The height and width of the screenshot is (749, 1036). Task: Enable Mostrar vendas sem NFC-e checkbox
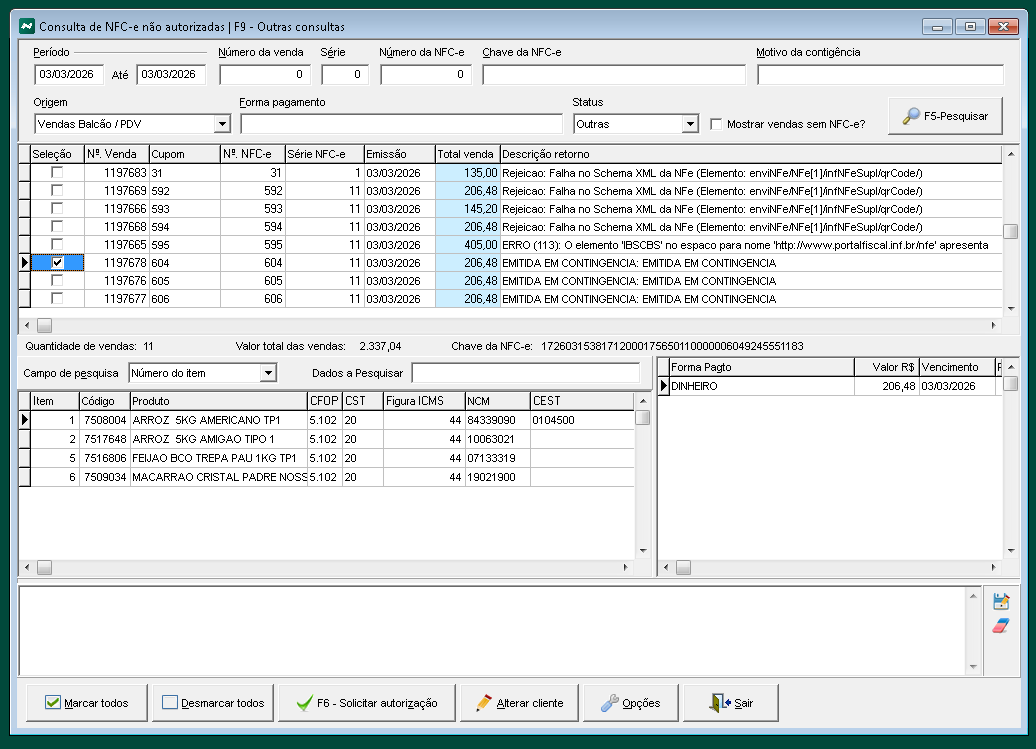pos(716,124)
